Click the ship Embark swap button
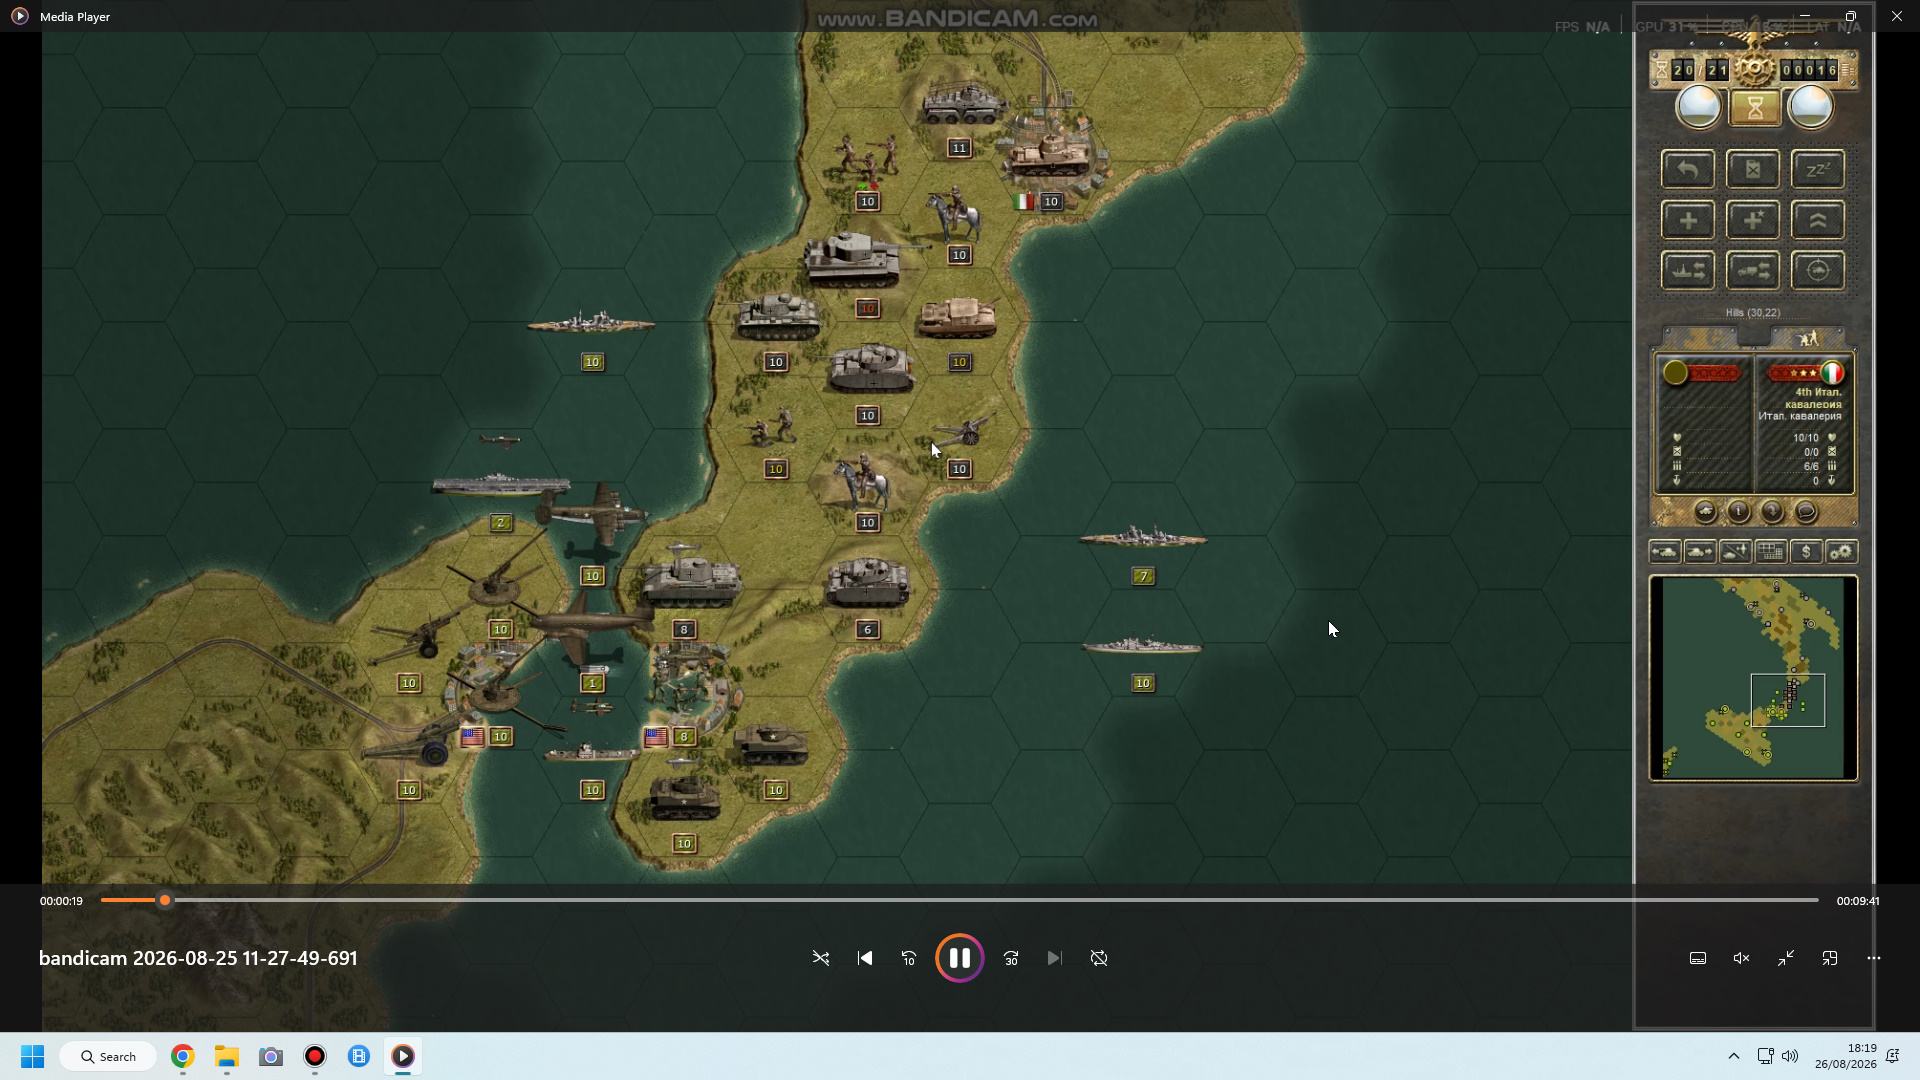Image resolution: width=1920 pixels, height=1080 pixels. click(x=1688, y=271)
